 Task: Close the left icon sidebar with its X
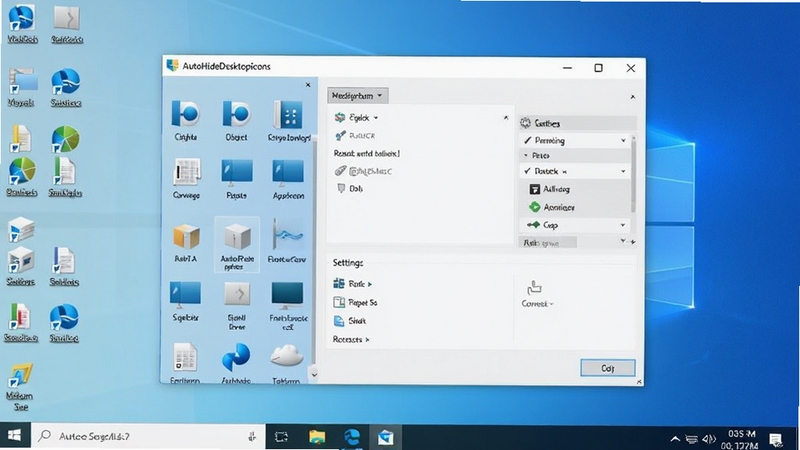point(308,85)
